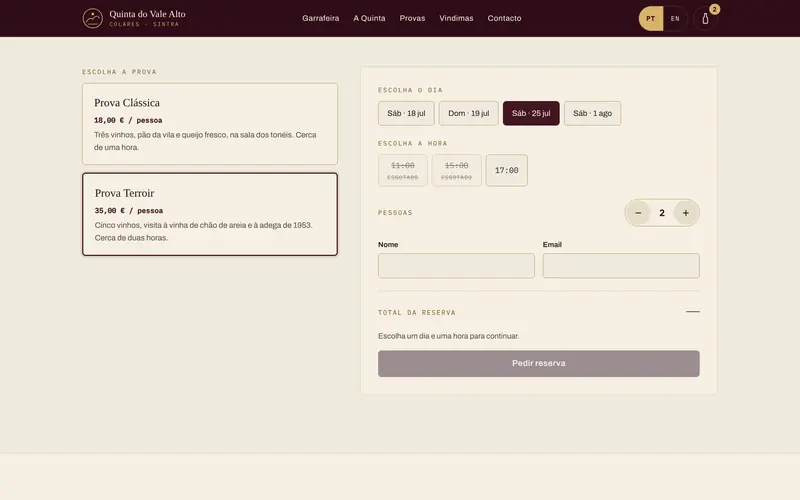Image resolution: width=800 pixels, height=500 pixels.
Task: Choose the date Sáb · 25 jul
Action: click(531, 113)
